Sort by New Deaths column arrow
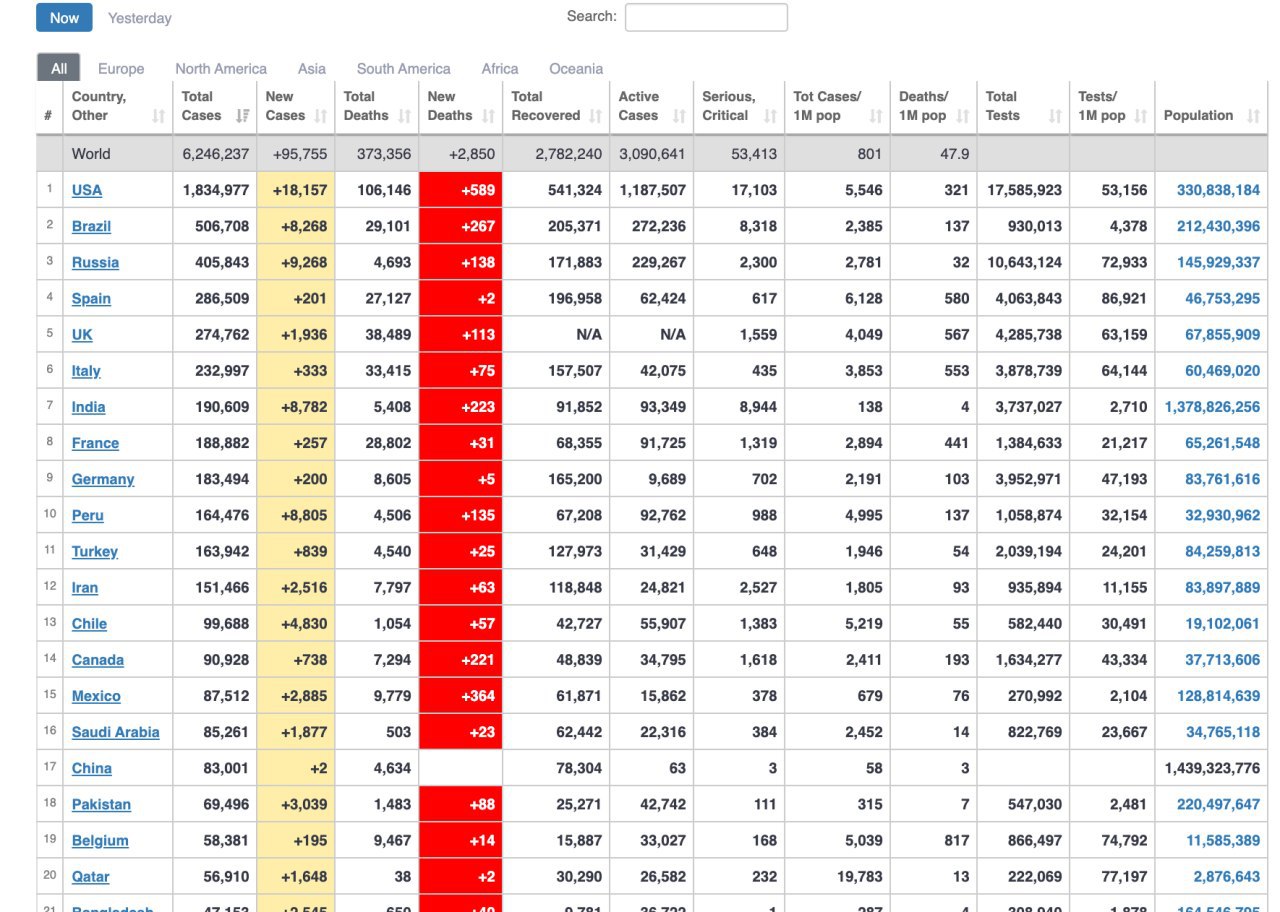 click(489, 116)
